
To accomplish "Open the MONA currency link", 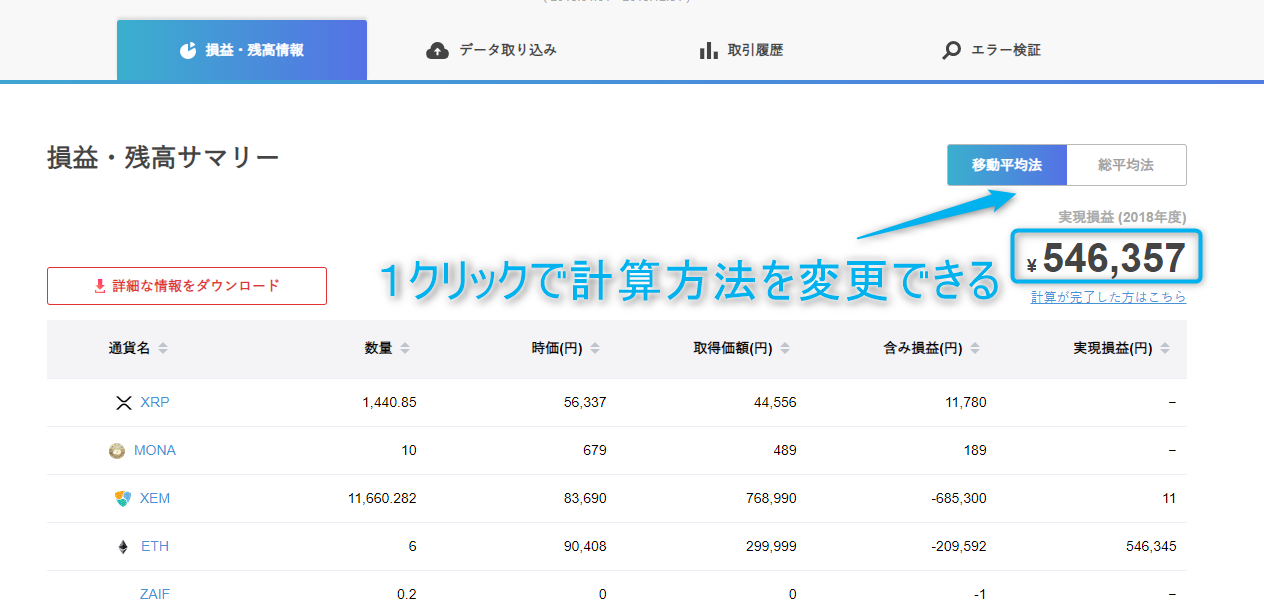I will [x=155, y=450].
